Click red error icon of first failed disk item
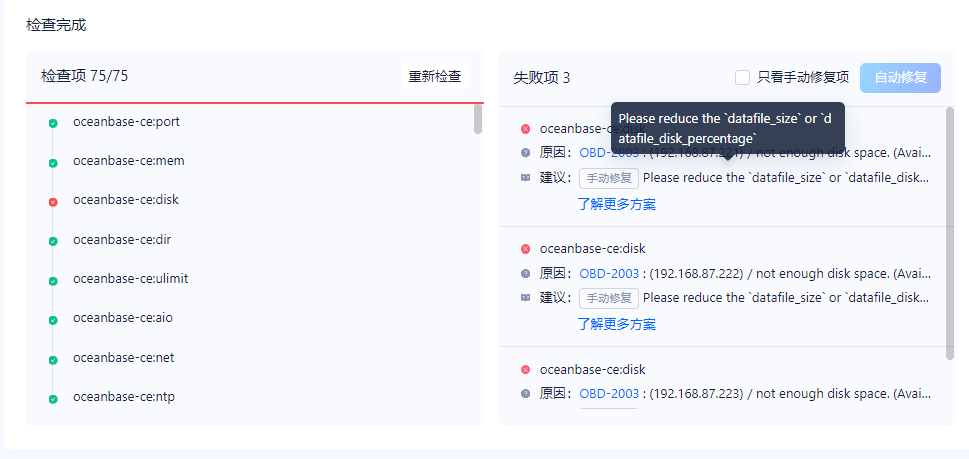 coord(525,128)
